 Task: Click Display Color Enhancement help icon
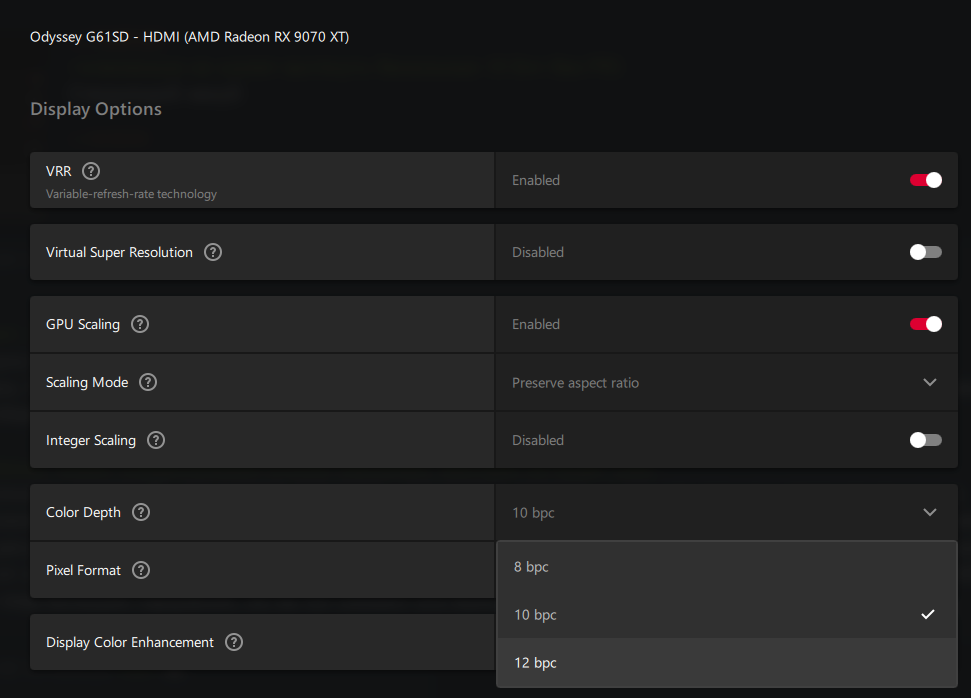coord(234,642)
